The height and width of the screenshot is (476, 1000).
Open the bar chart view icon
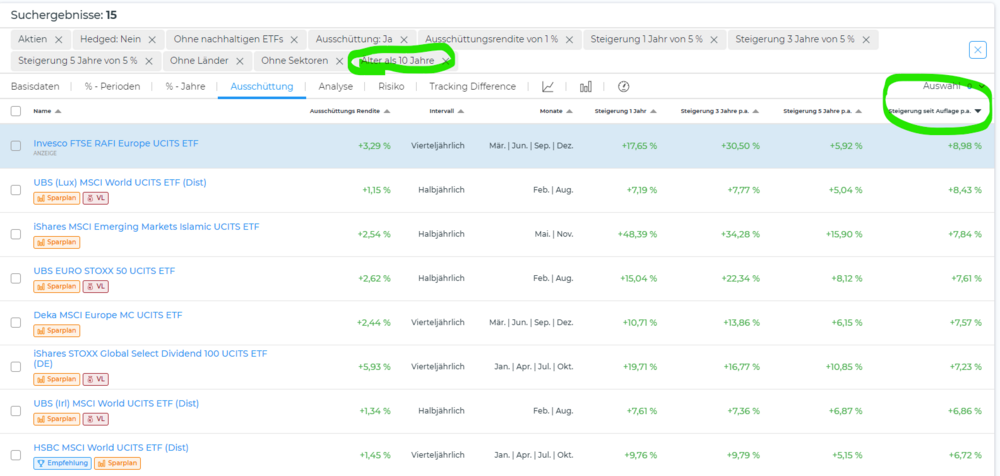(586, 87)
